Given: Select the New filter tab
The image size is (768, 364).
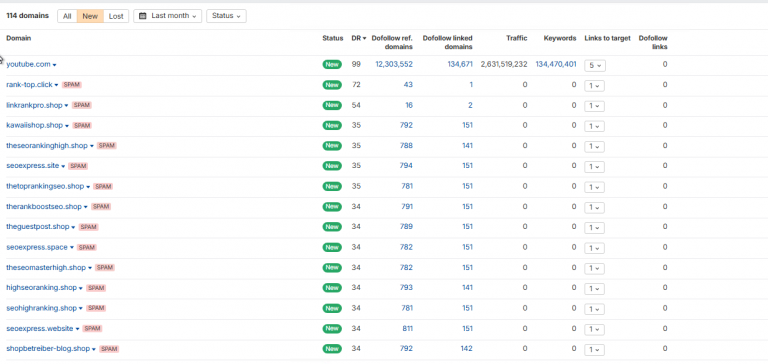Looking at the screenshot, I should (x=90, y=16).
